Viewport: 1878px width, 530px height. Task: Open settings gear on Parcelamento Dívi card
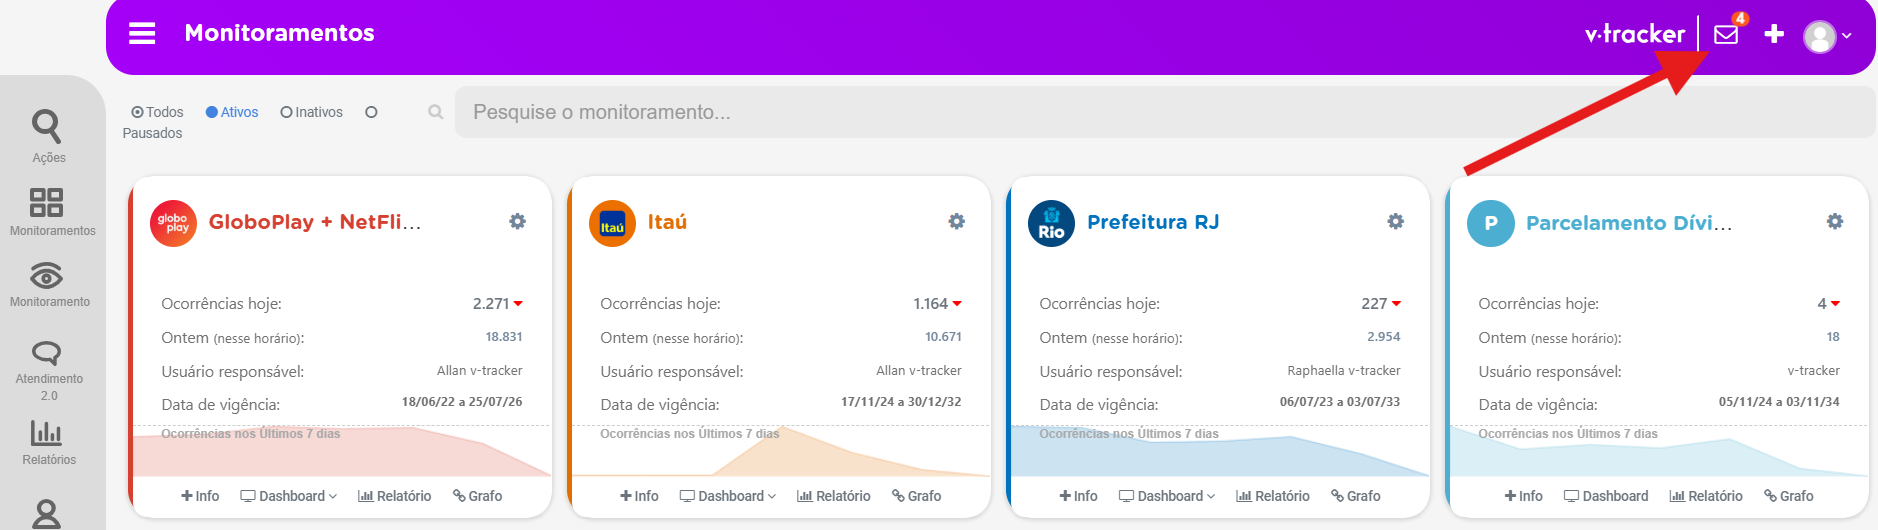(1834, 221)
